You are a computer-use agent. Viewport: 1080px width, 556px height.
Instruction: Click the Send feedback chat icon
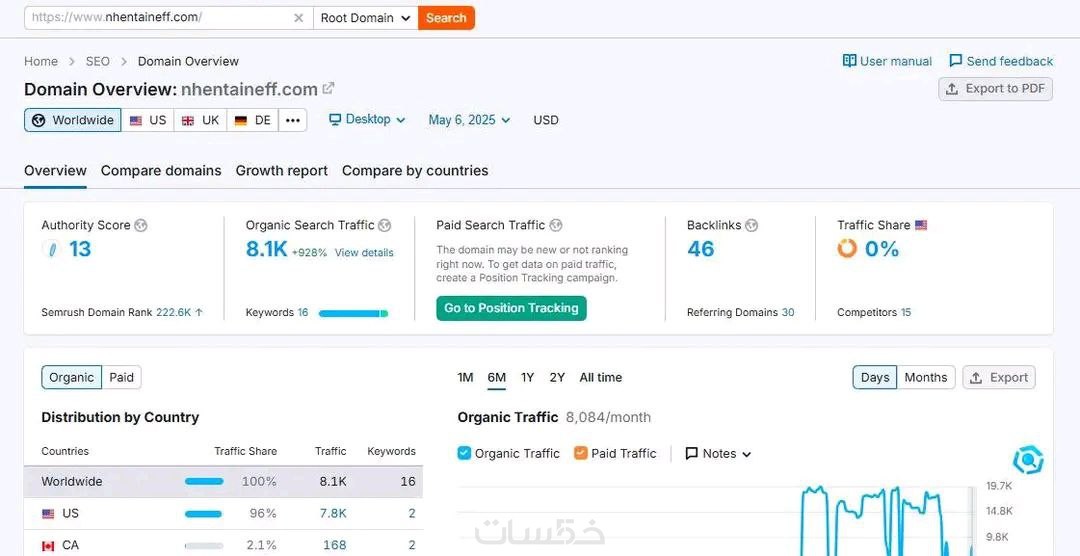click(956, 61)
